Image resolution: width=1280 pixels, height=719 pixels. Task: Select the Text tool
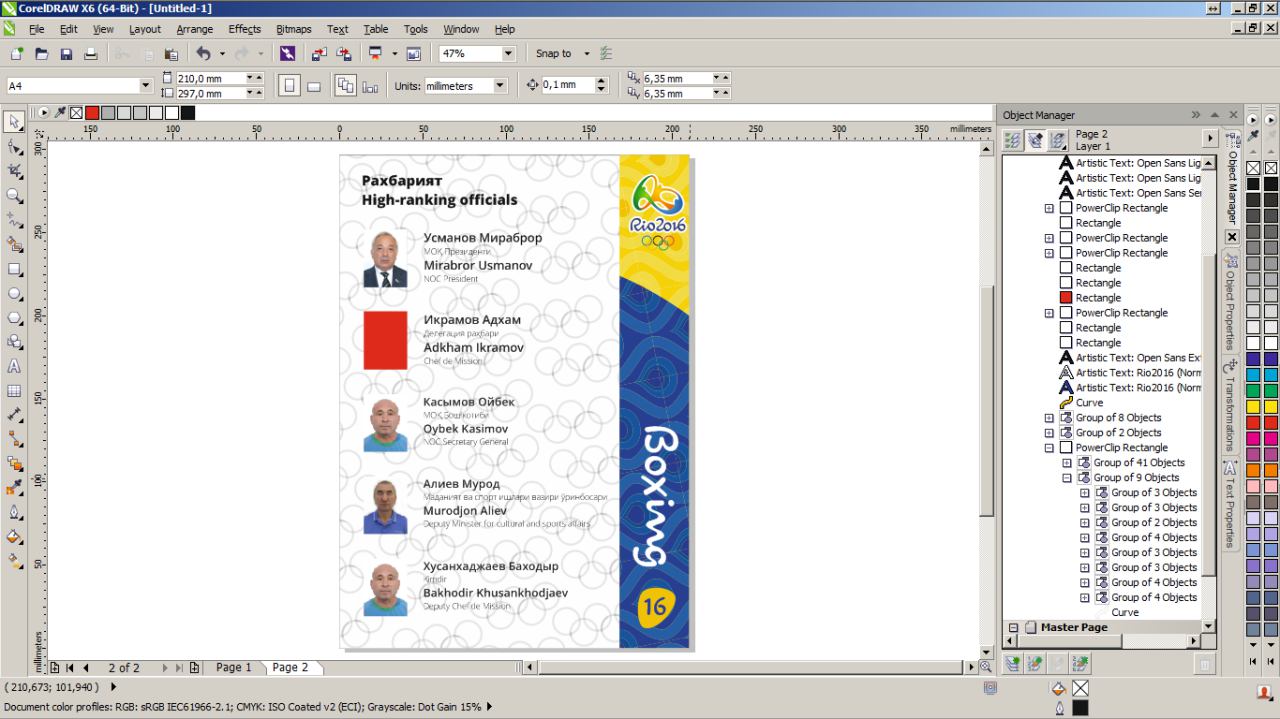[x=15, y=367]
